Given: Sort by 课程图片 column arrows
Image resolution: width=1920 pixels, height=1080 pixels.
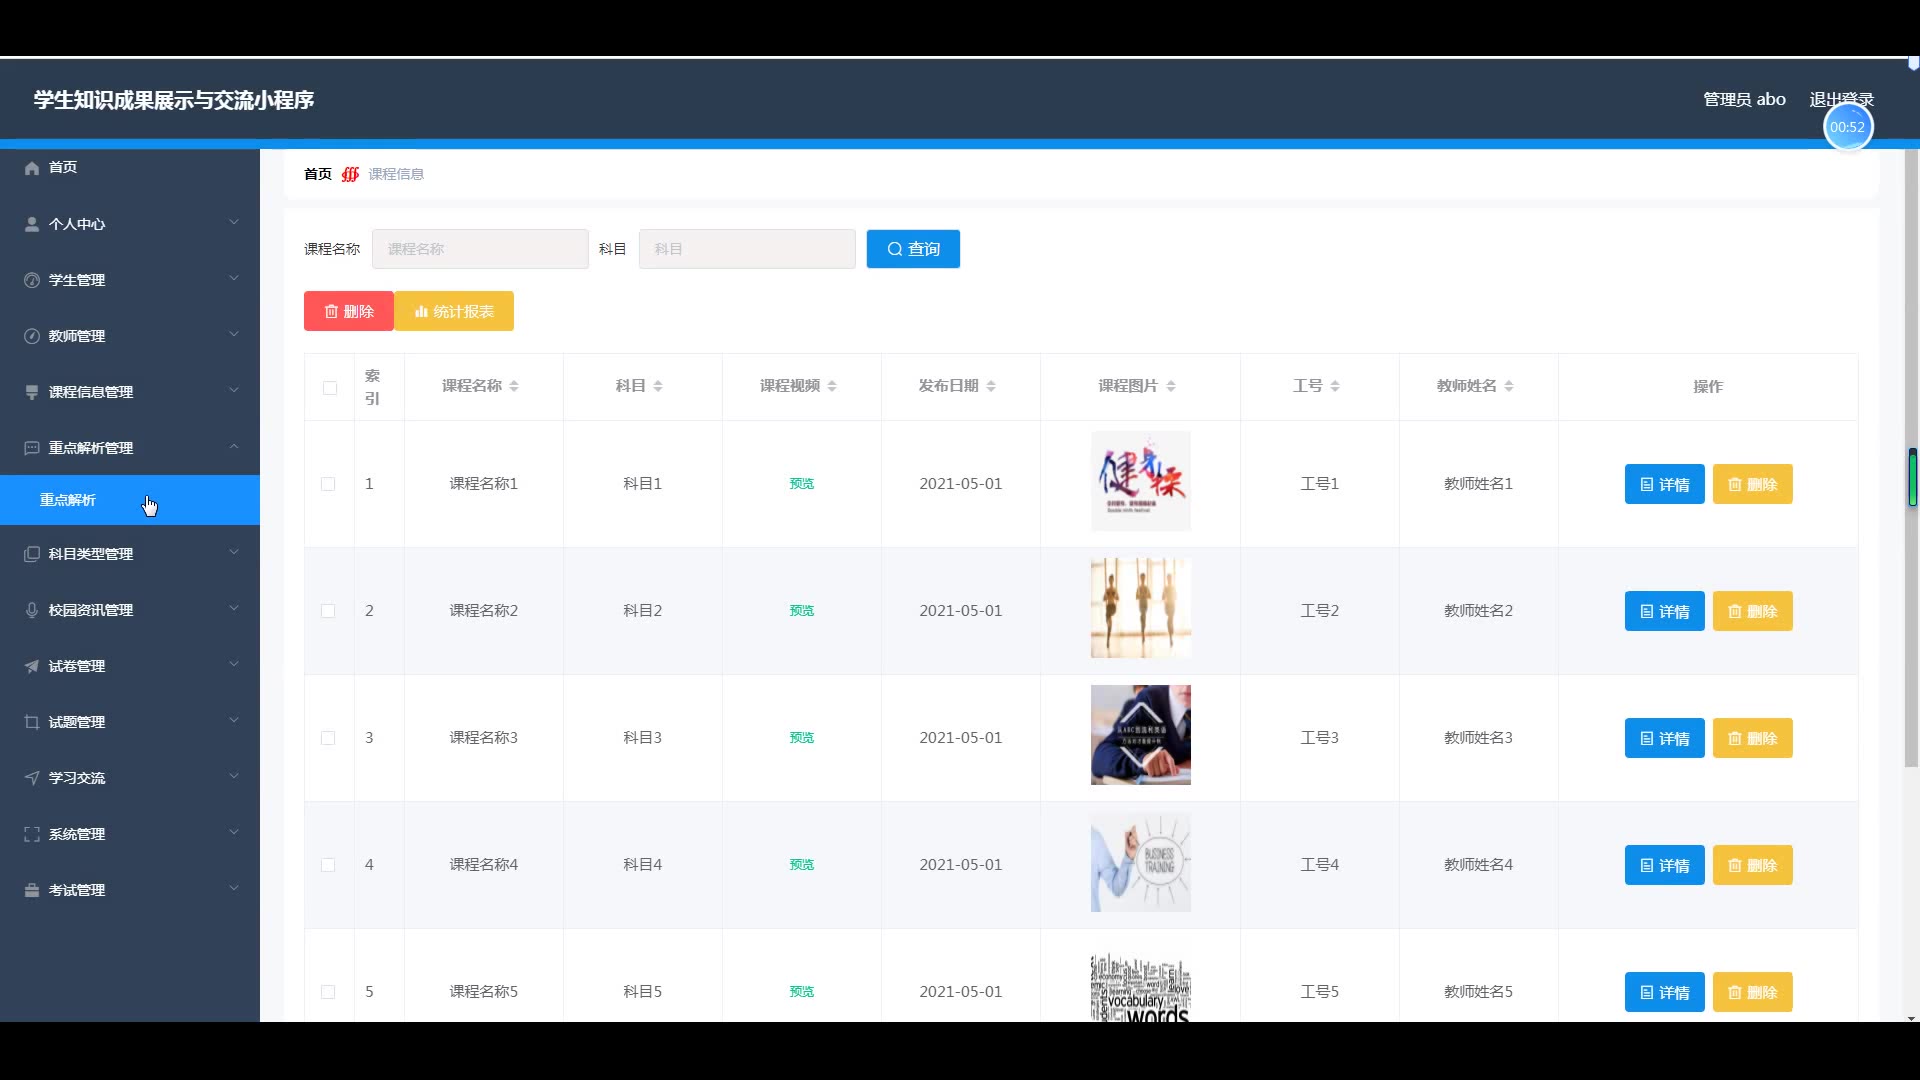Looking at the screenshot, I should 1171,386.
